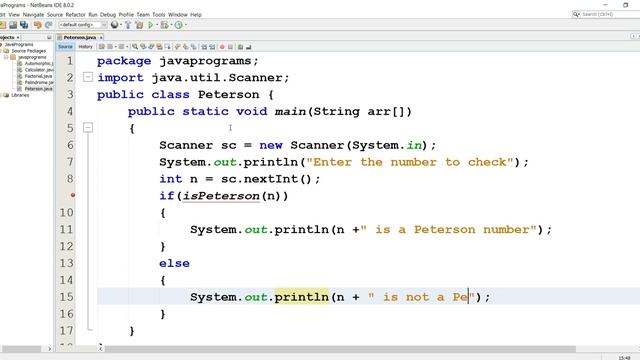
Task: Click the Next Bookmark icon
Action: 186,47
